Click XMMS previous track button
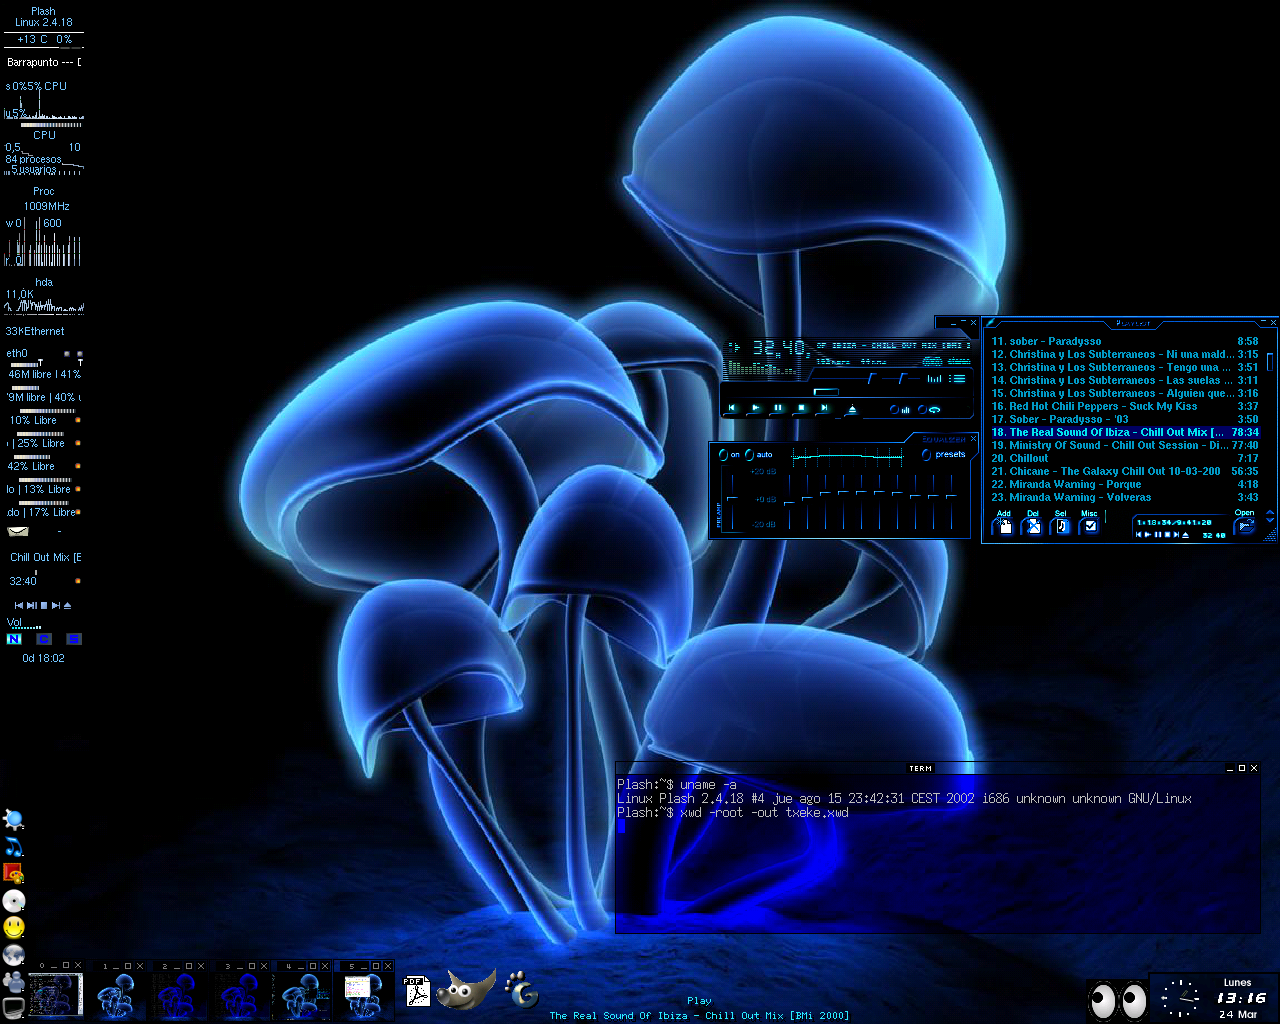1280x1024 pixels. tap(732, 408)
